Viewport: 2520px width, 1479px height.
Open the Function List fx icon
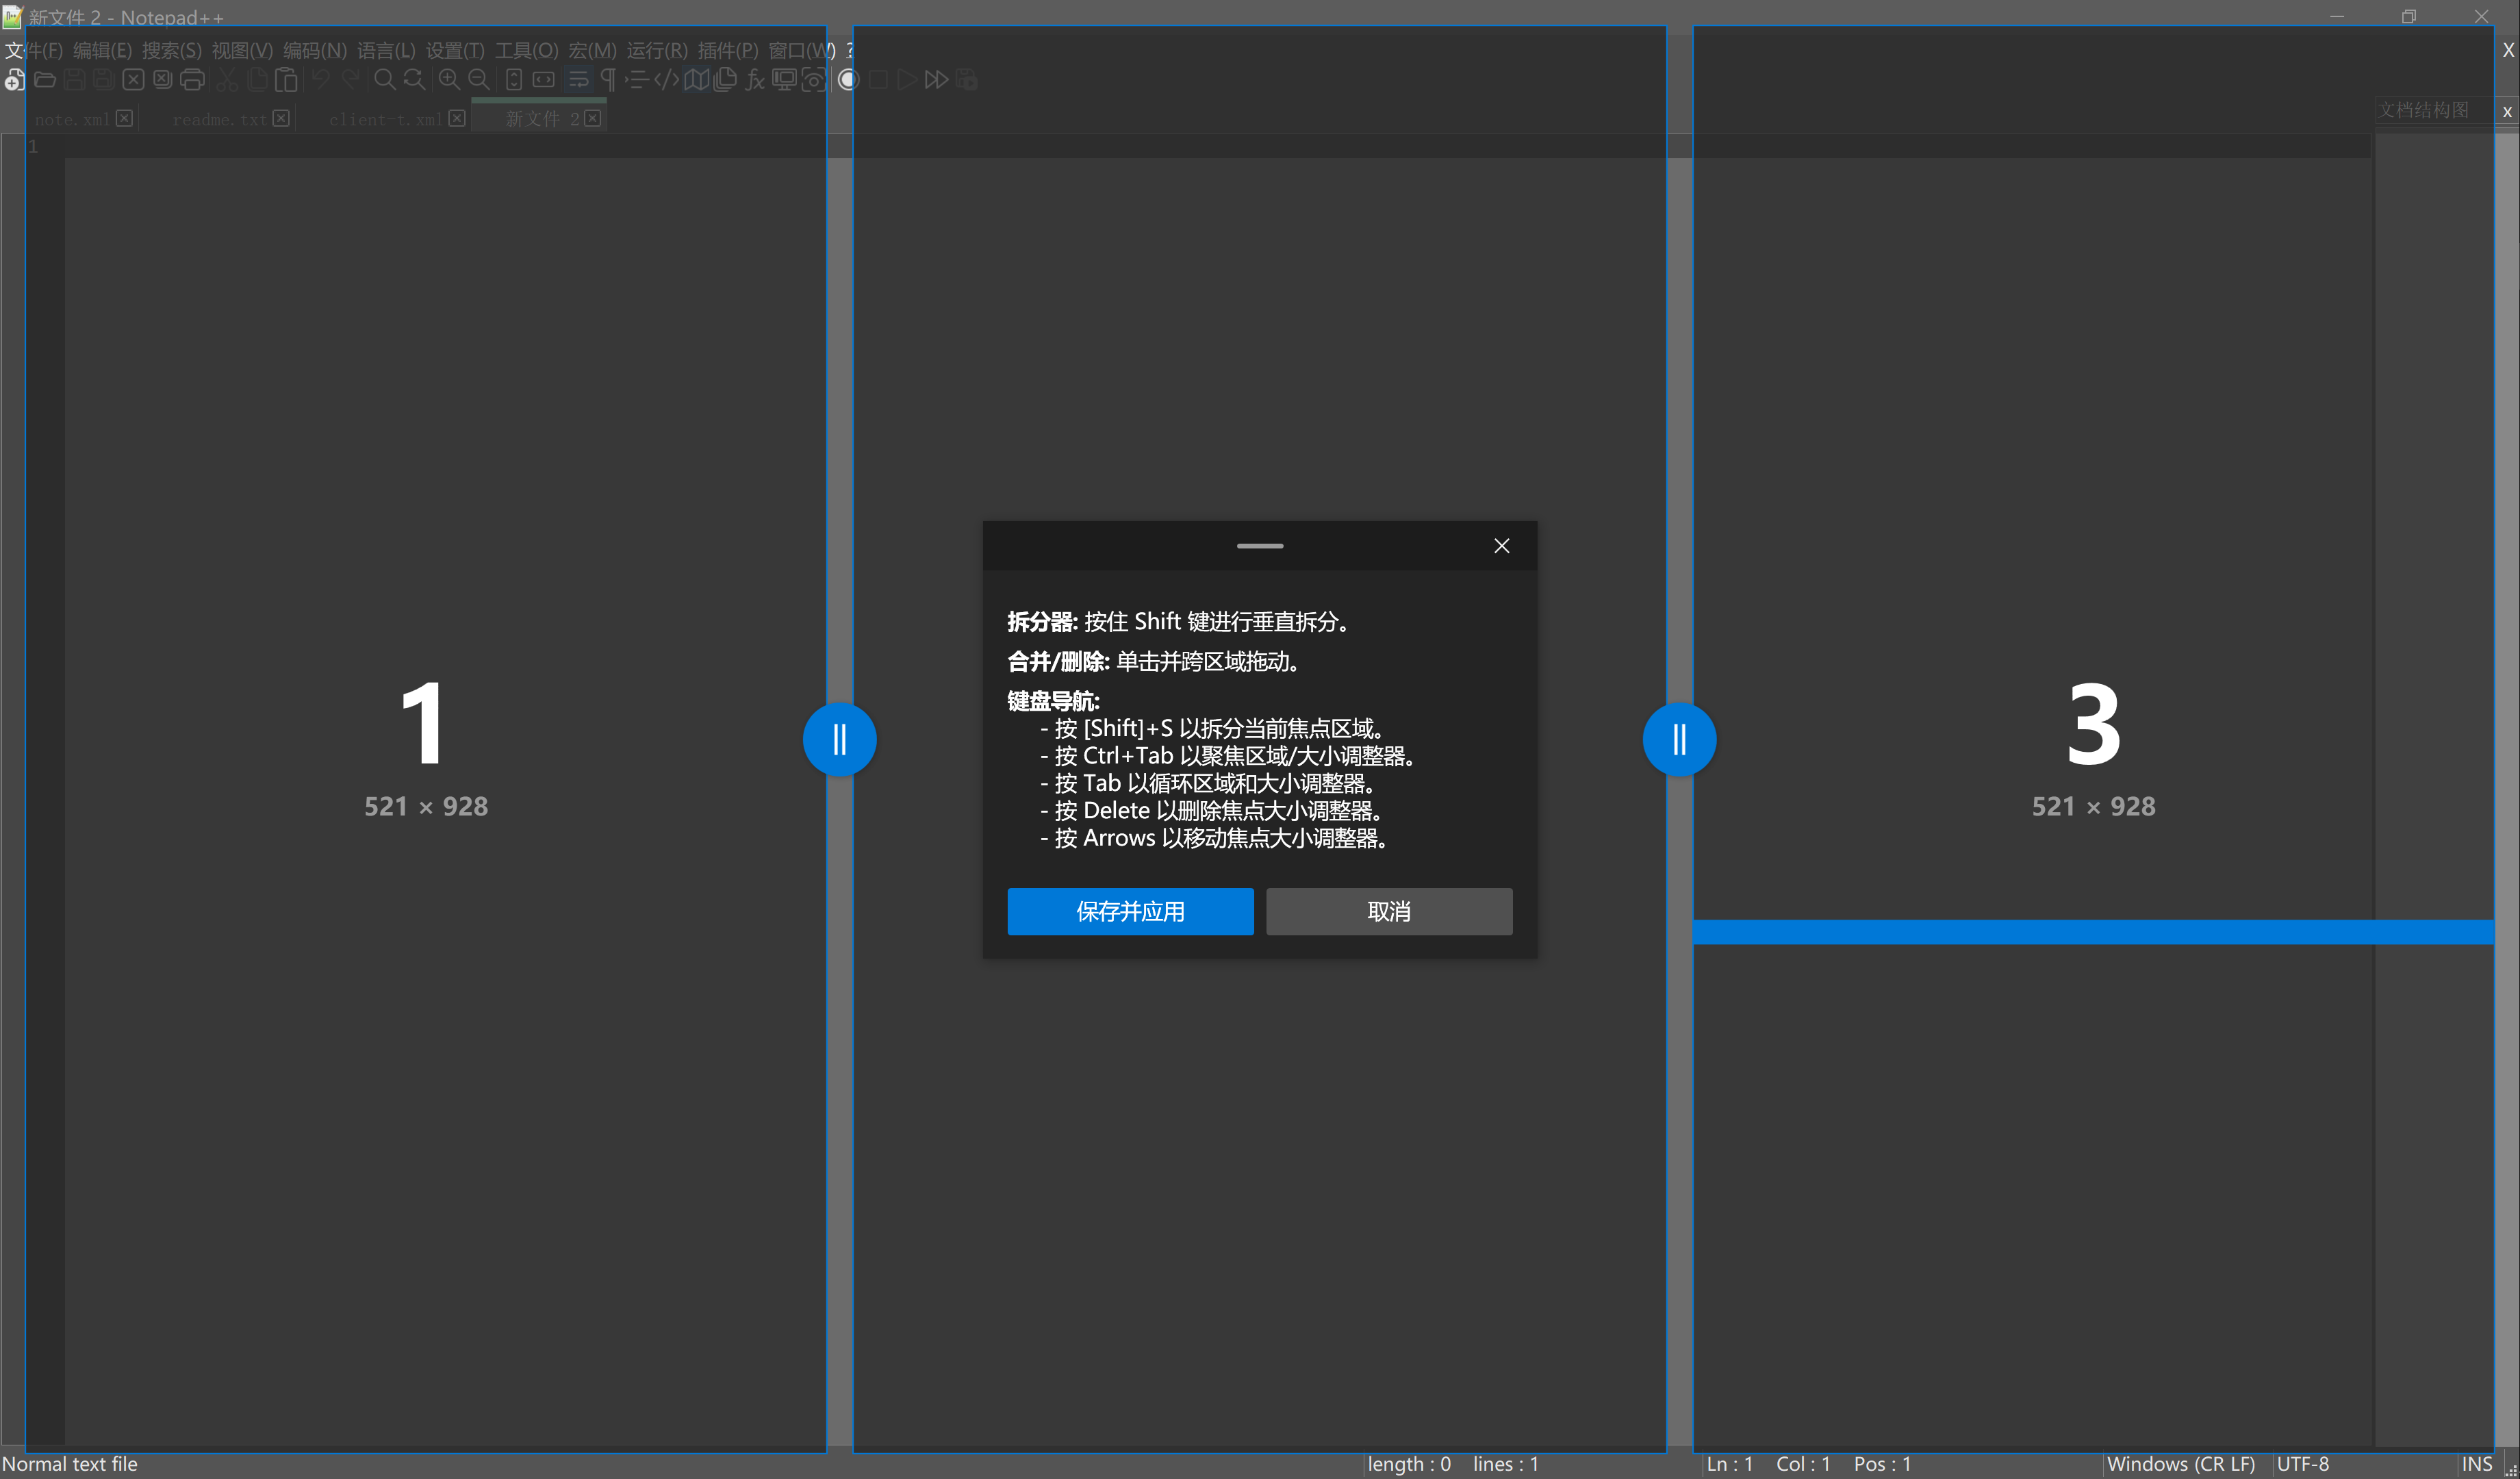(755, 80)
